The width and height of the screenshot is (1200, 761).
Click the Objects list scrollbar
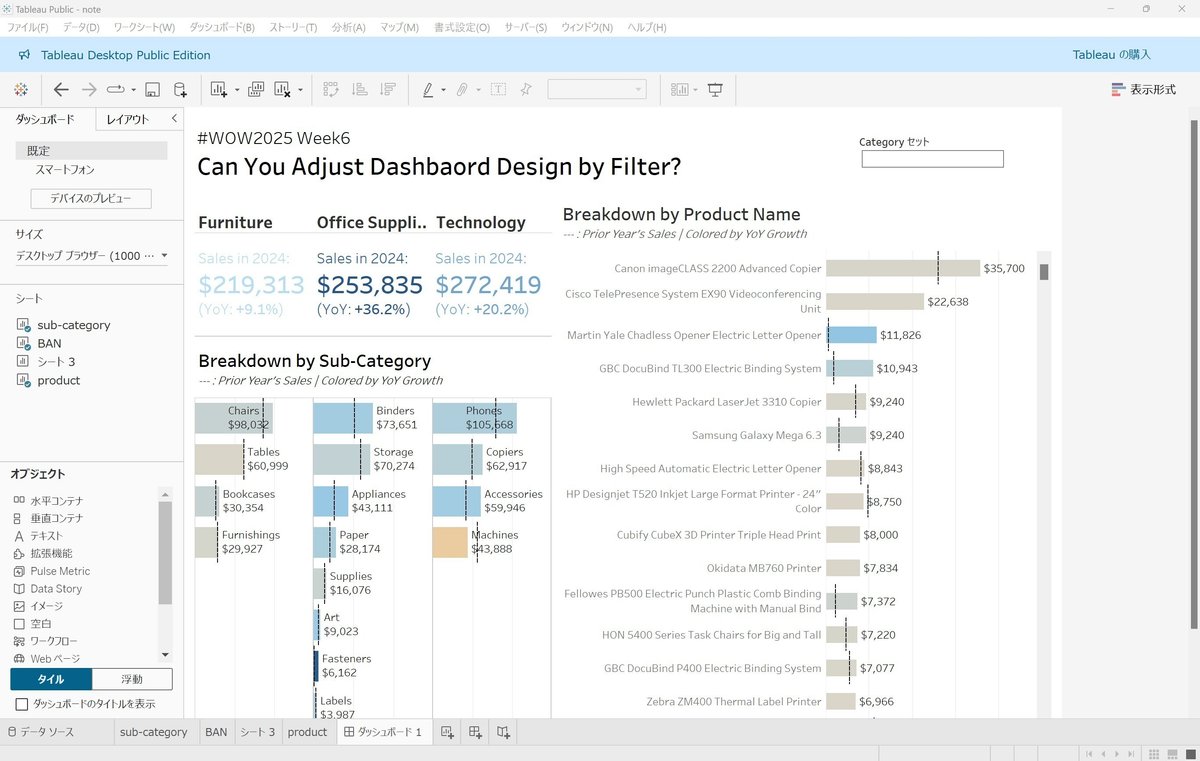(x=165, y=552)
